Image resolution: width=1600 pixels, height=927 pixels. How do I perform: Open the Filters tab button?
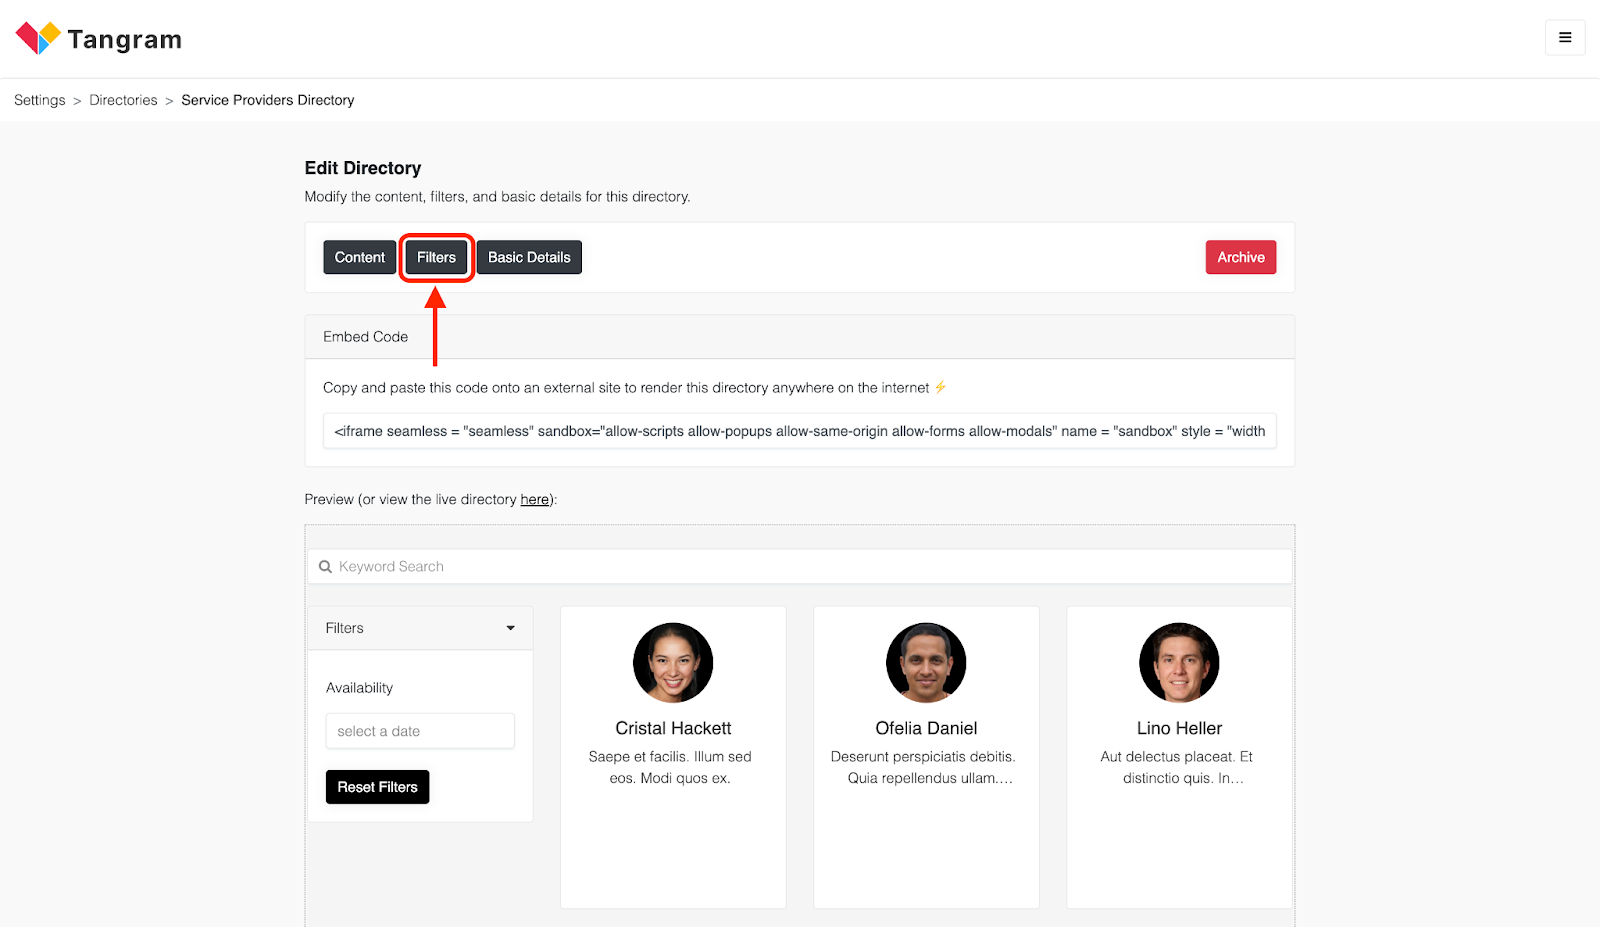point(436,257)
